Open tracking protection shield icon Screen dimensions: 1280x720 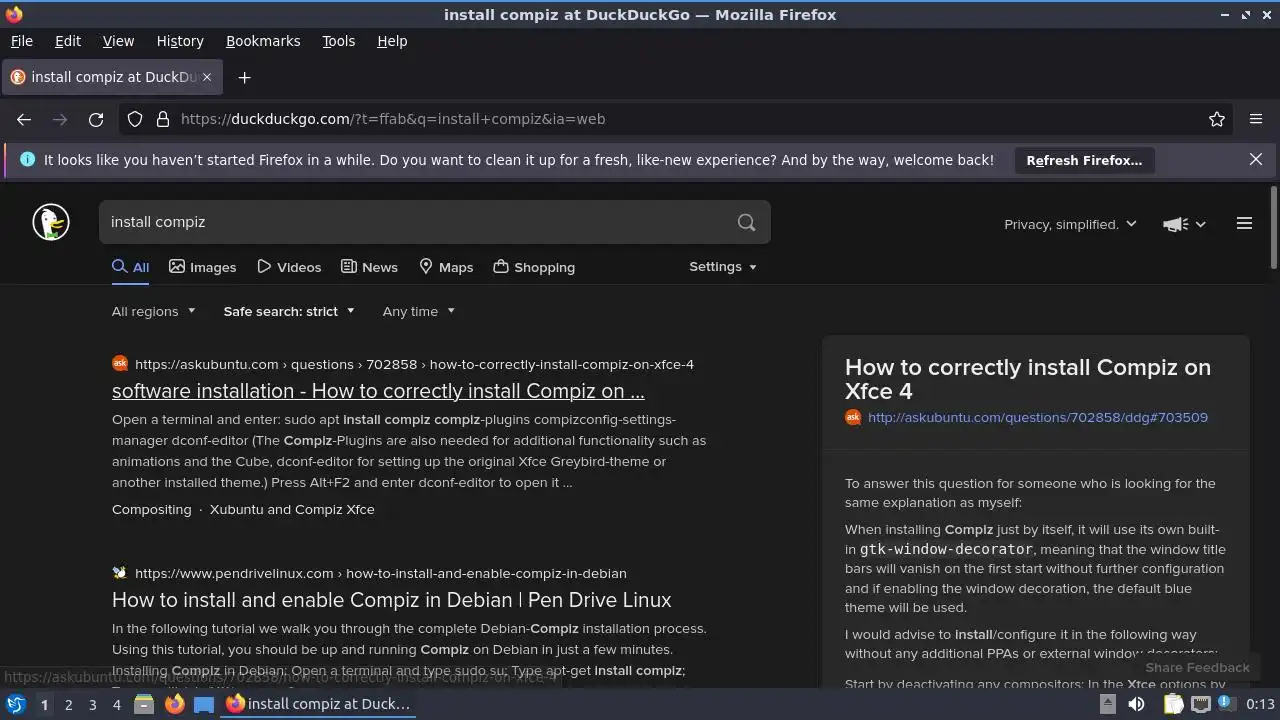pyautogui.click(x=135, y=119)
